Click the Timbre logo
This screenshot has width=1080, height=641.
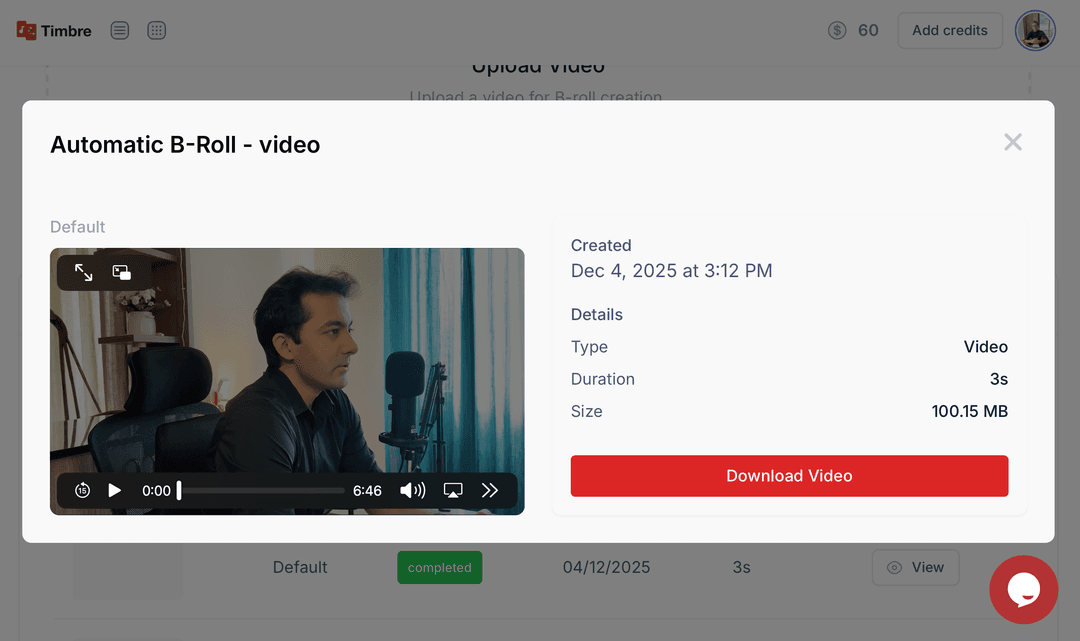coord(53,30)
